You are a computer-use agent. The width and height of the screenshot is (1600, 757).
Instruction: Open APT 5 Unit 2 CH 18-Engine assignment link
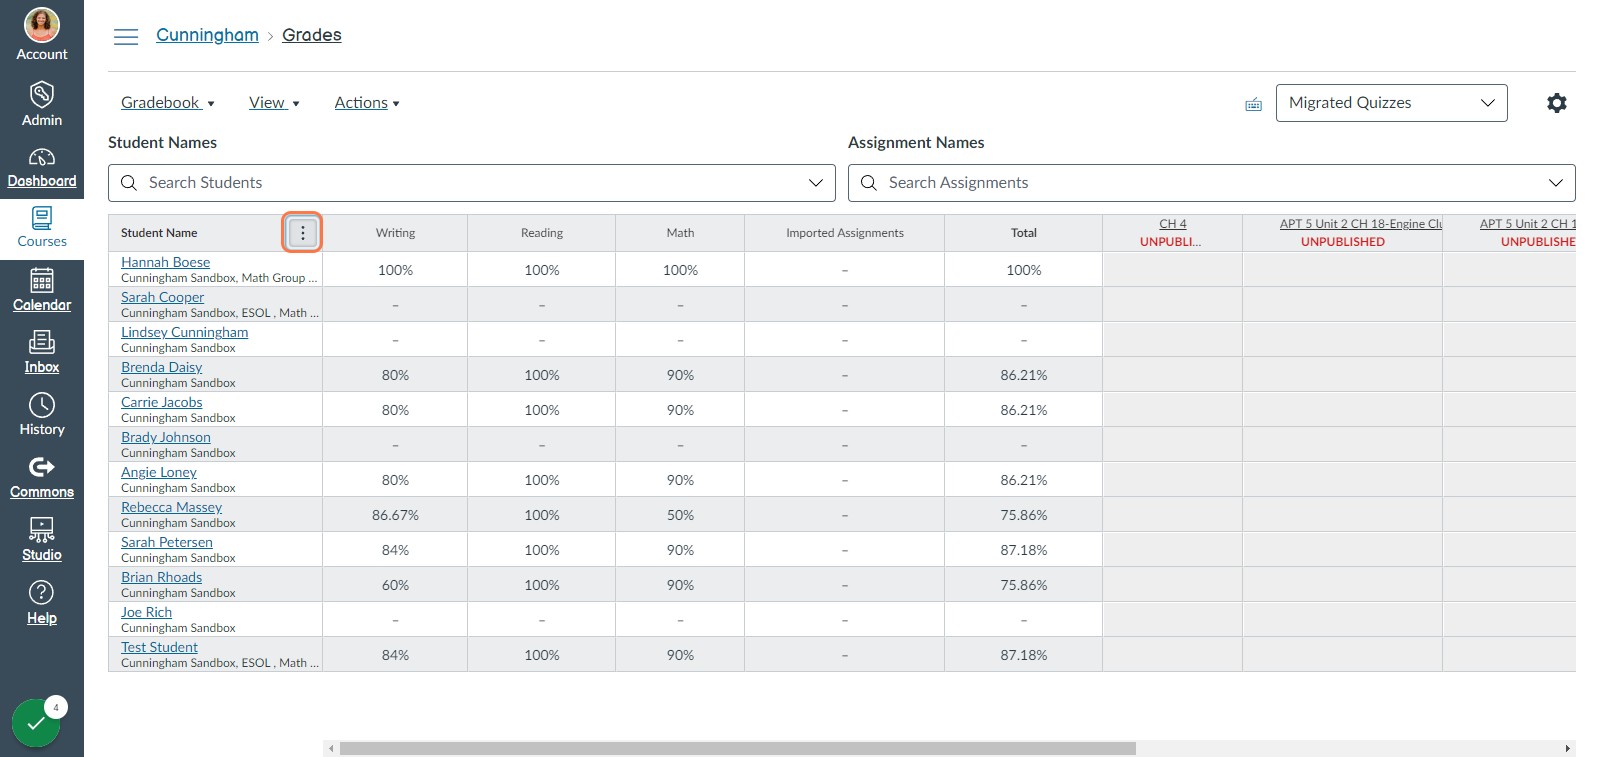1361,224
